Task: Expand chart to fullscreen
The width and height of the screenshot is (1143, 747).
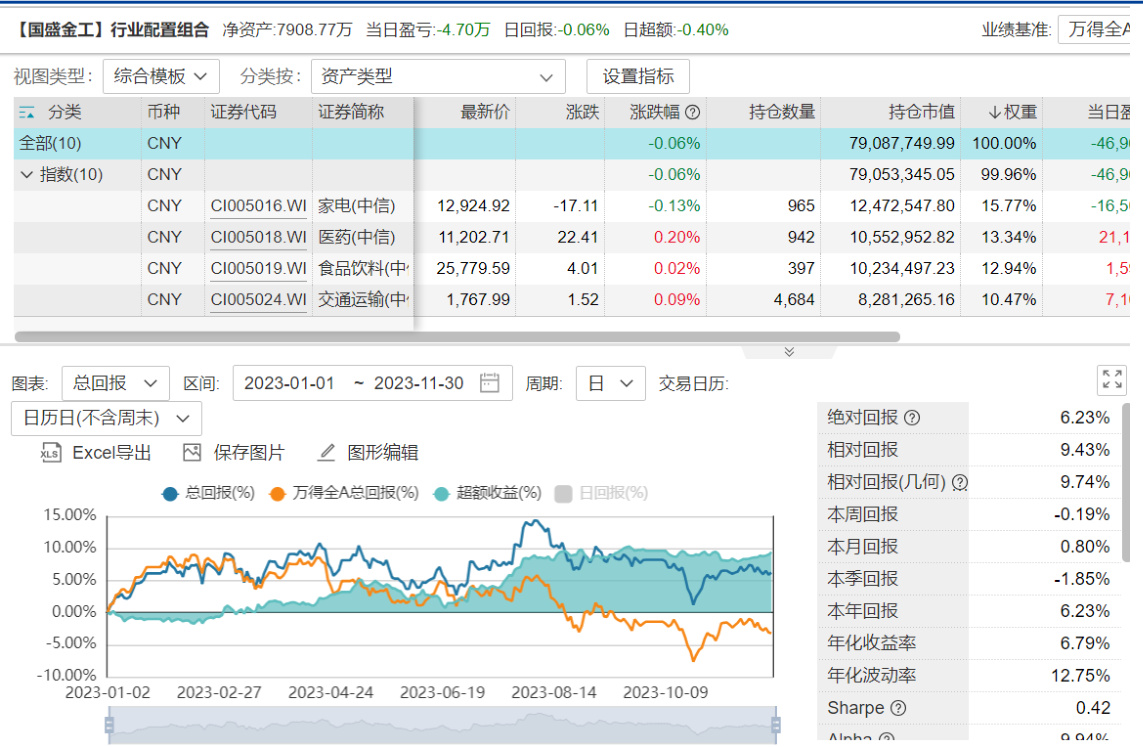Action: point(1111,379)
